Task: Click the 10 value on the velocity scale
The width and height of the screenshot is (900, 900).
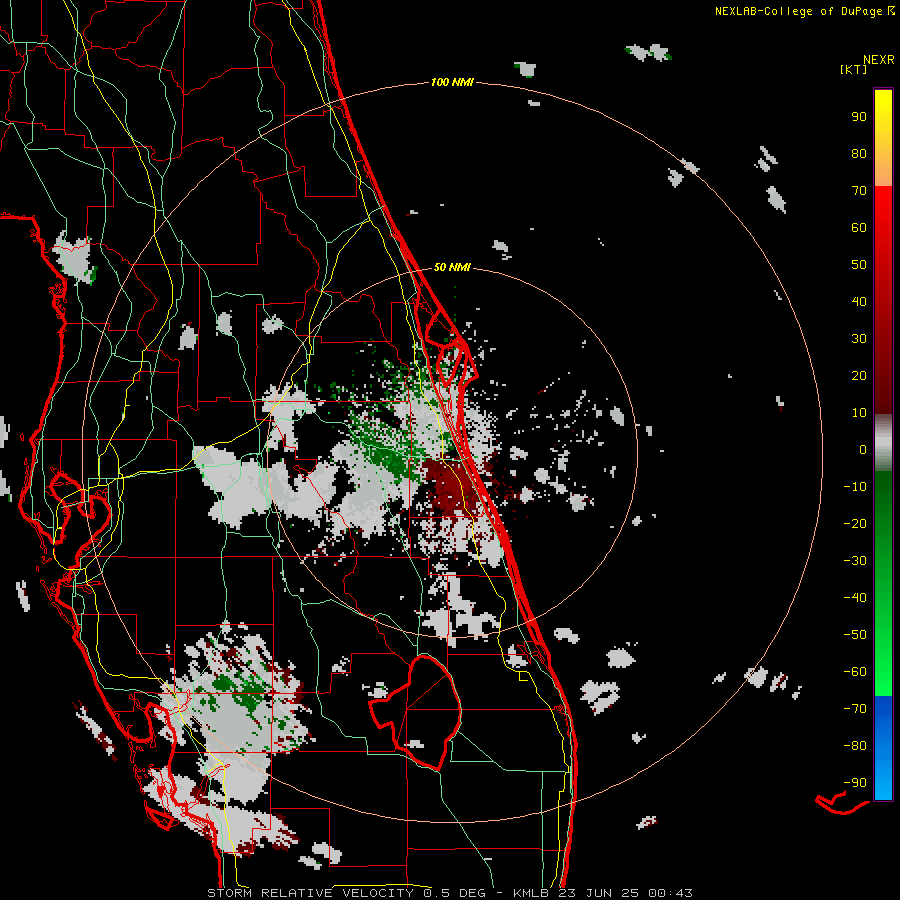Action: [x=859, y=413]
